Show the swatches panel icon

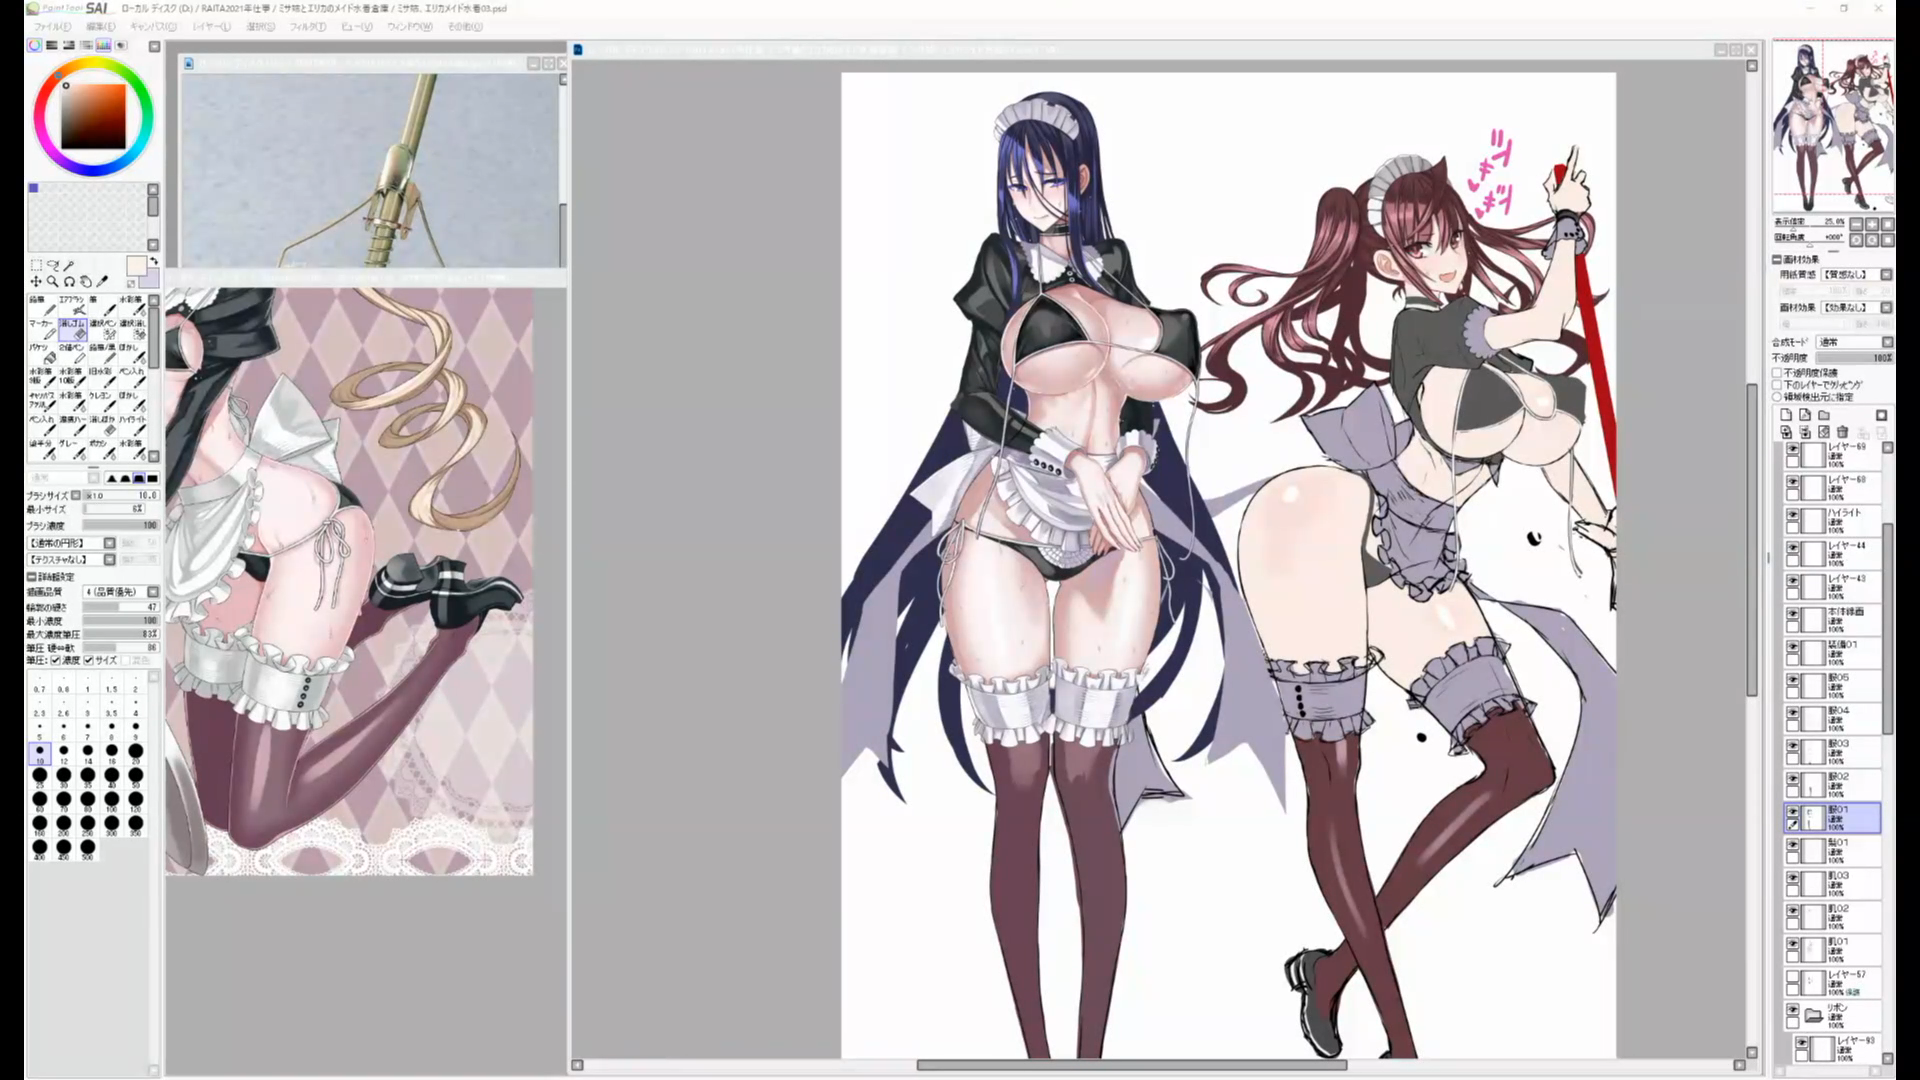tap(103, 45)
